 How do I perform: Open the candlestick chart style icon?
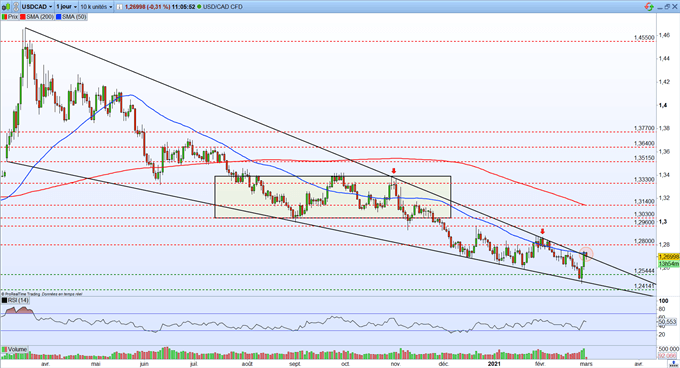coord(5,7)
